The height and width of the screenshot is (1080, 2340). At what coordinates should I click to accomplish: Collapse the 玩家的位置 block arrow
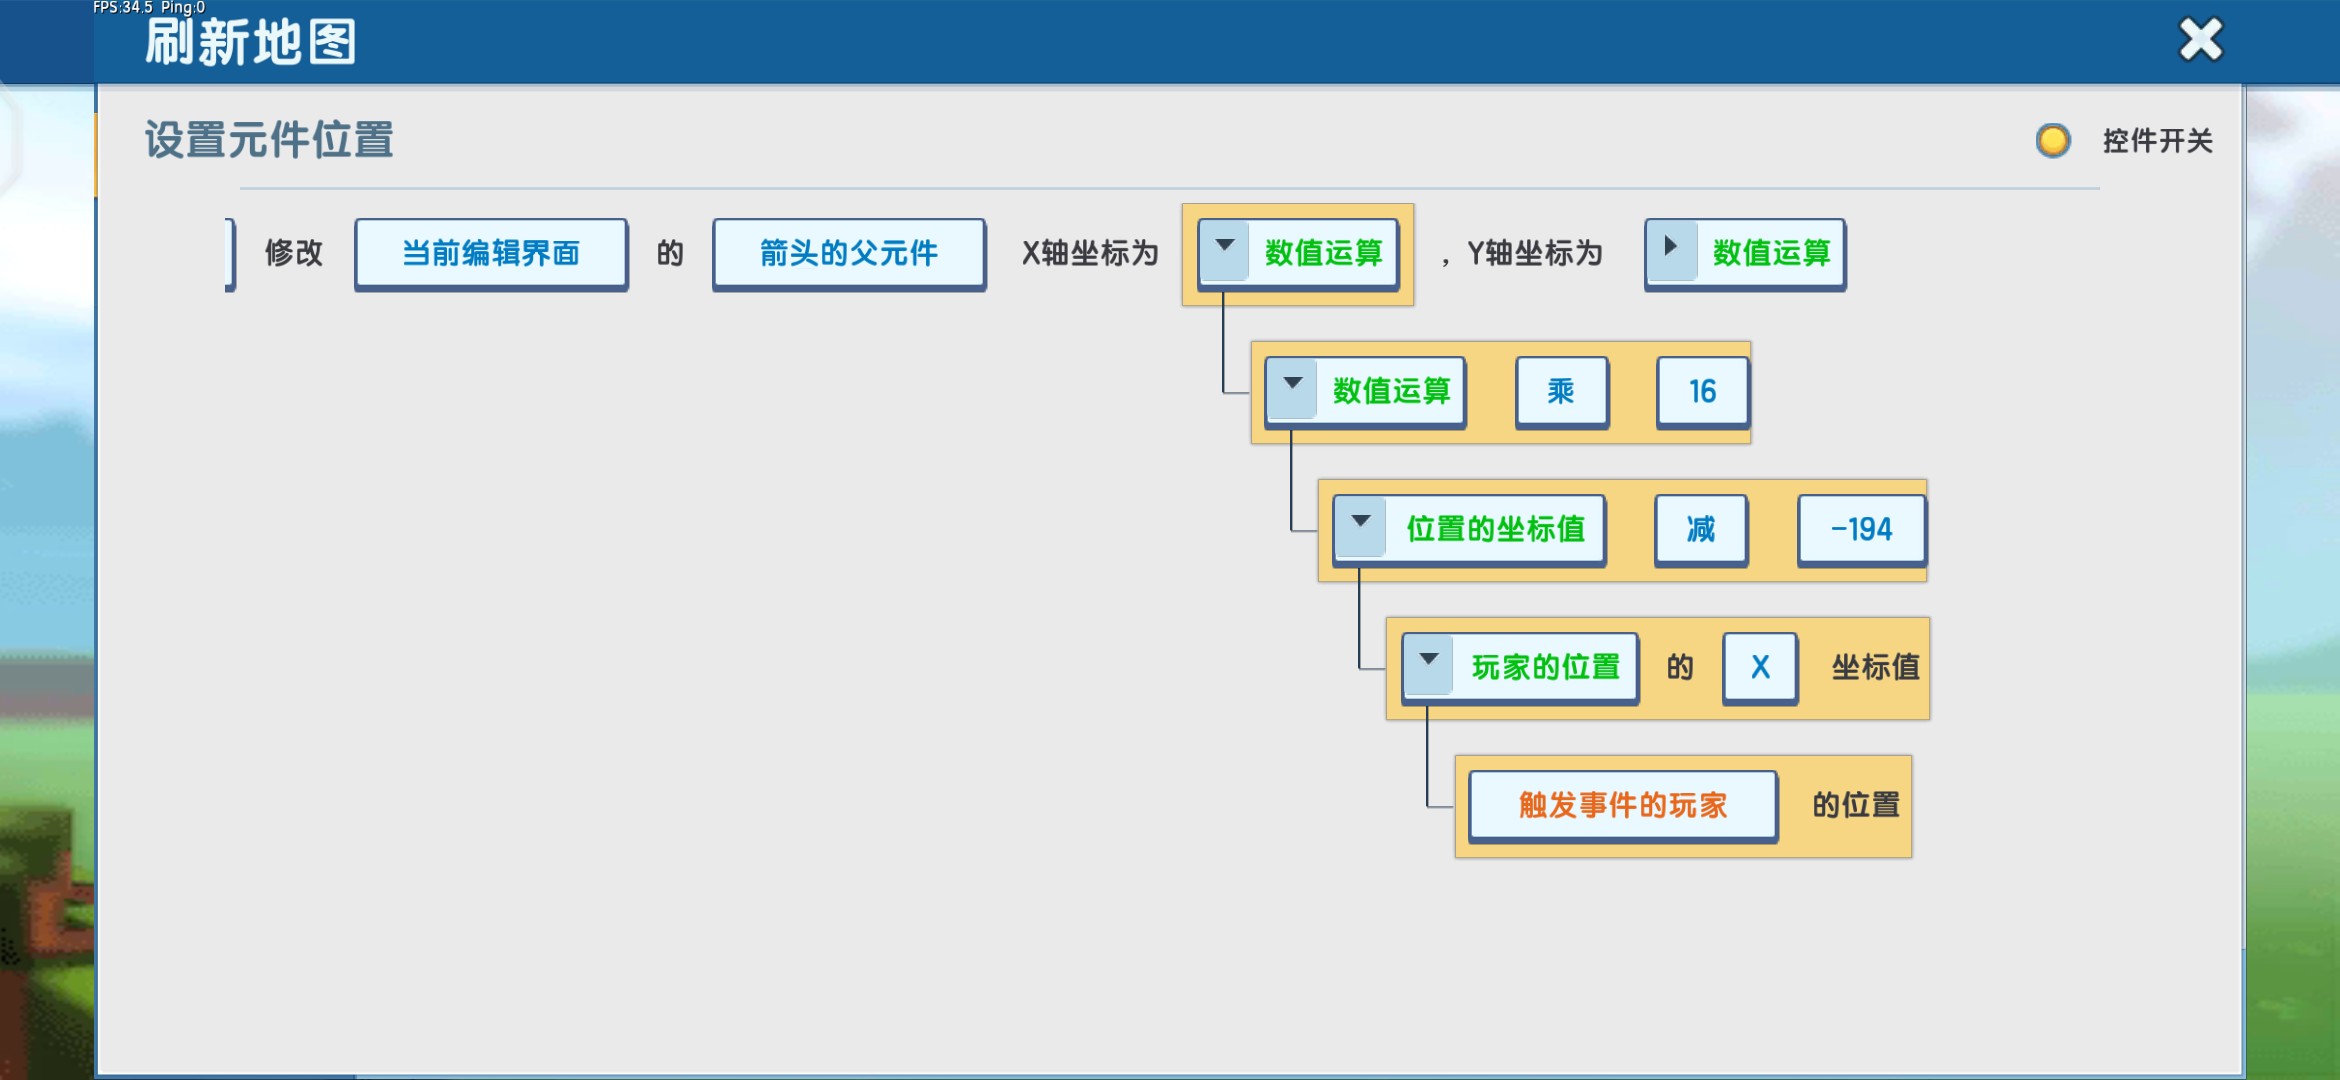pos(1428,662)
